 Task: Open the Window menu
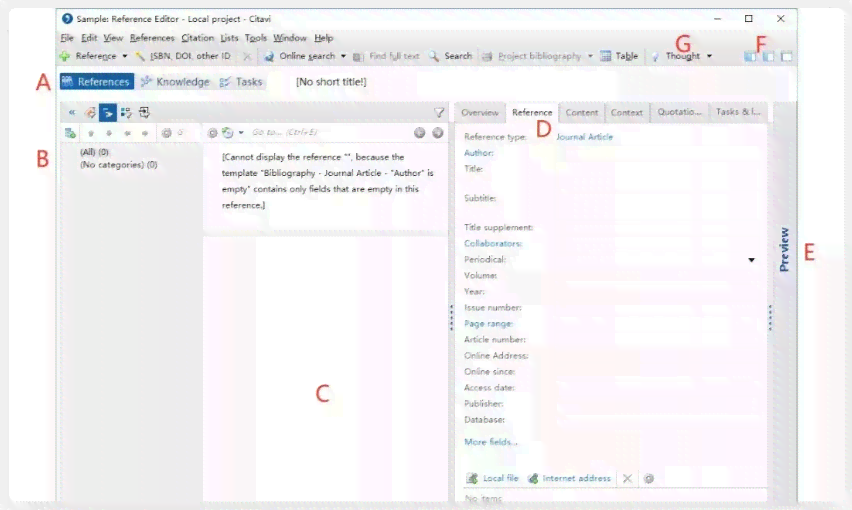coord(290,38)
